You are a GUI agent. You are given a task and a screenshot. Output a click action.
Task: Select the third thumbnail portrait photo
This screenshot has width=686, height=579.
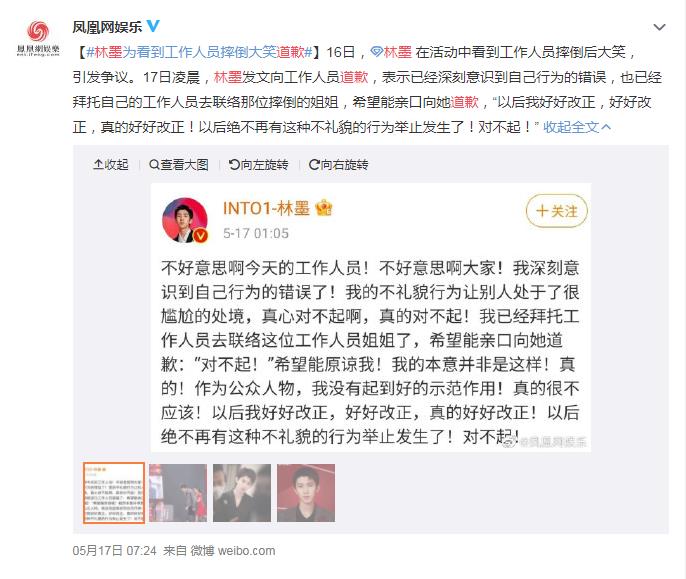tap(242, 493)
